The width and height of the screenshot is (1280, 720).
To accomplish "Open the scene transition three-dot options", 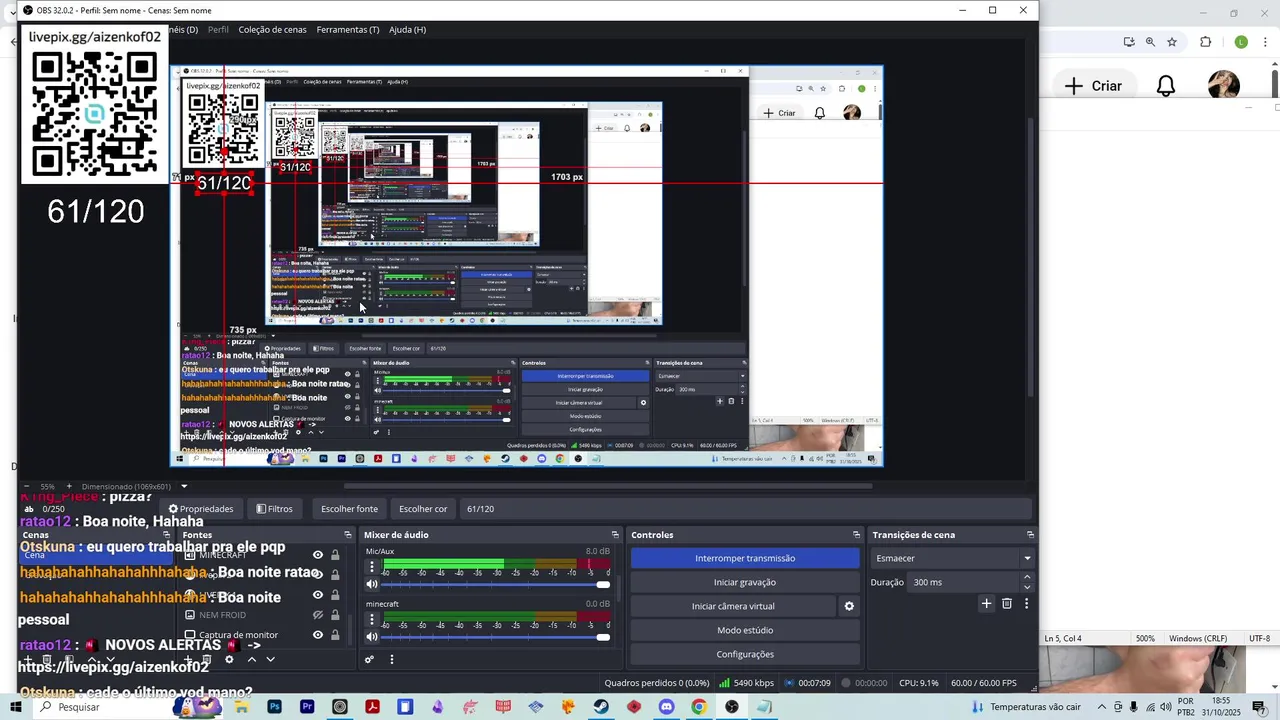I will pyautogui.click(x=1026, y=604).
